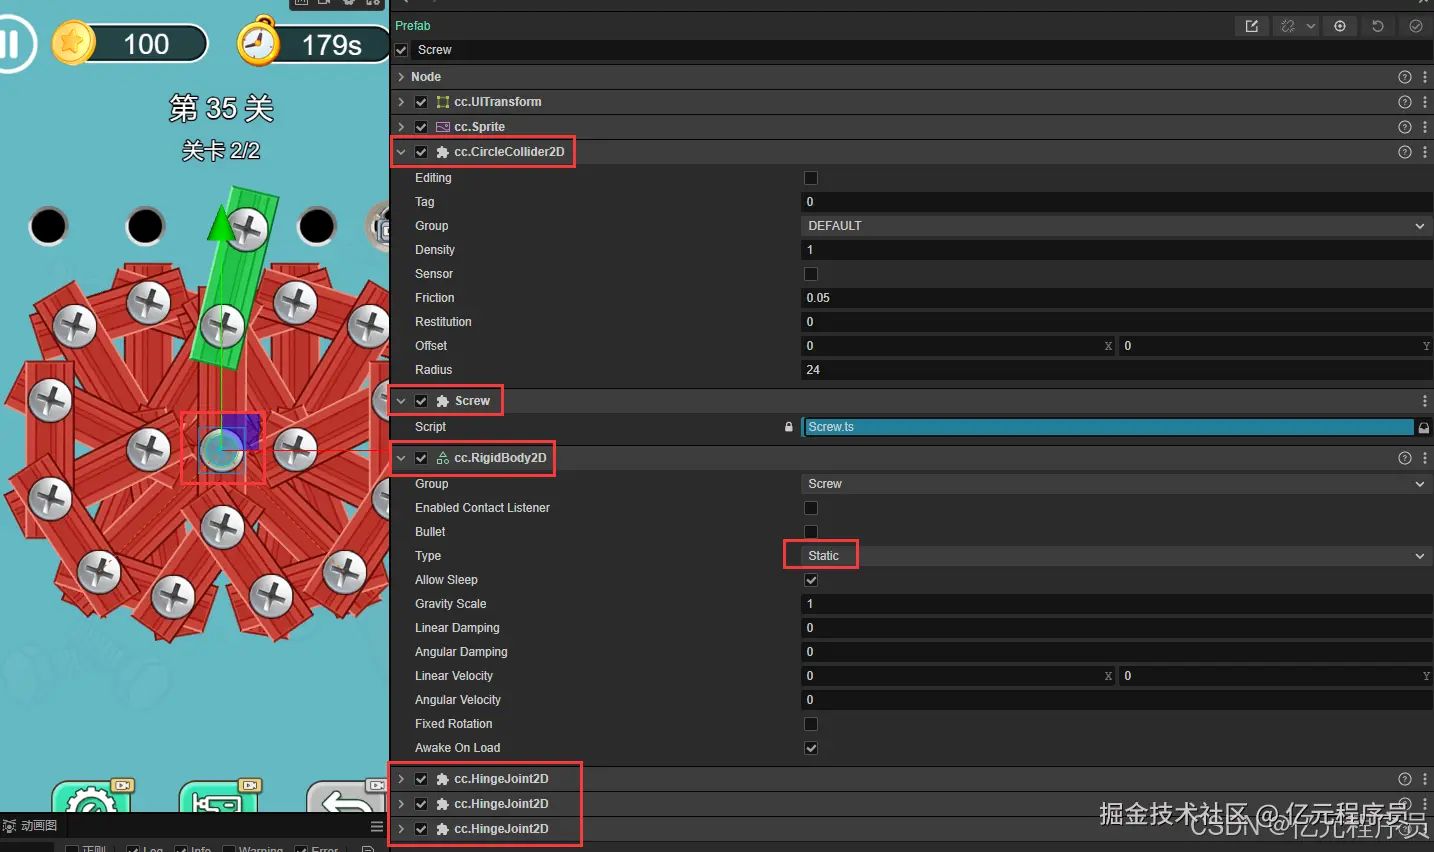Toggle the Screw node active checkbox
The height and width of the screenshot is (852, 1434).
tap(401, 50)
